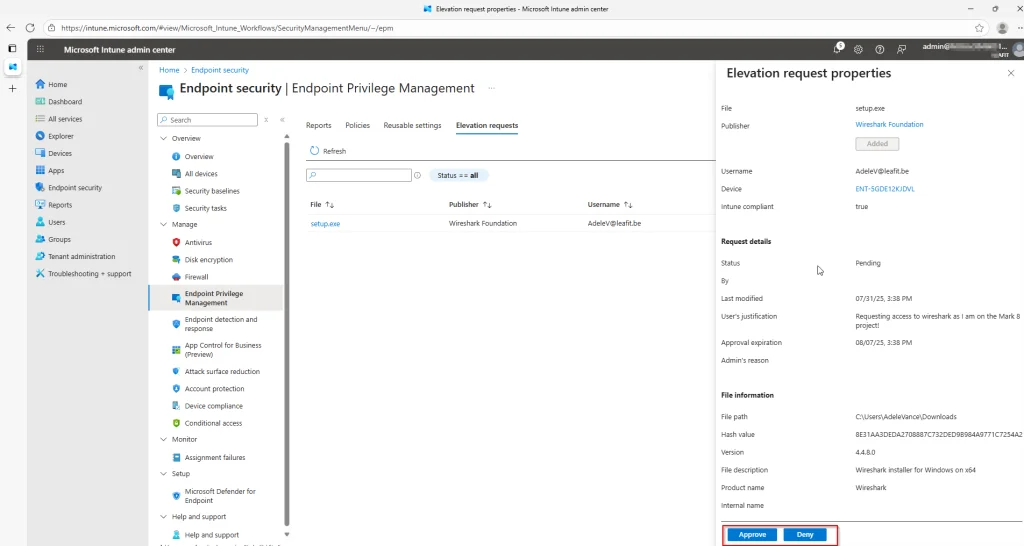Viewport: 1024px width, 546px height.
Task: Open Disk encryption icon in menu
Action: (176, 259)
